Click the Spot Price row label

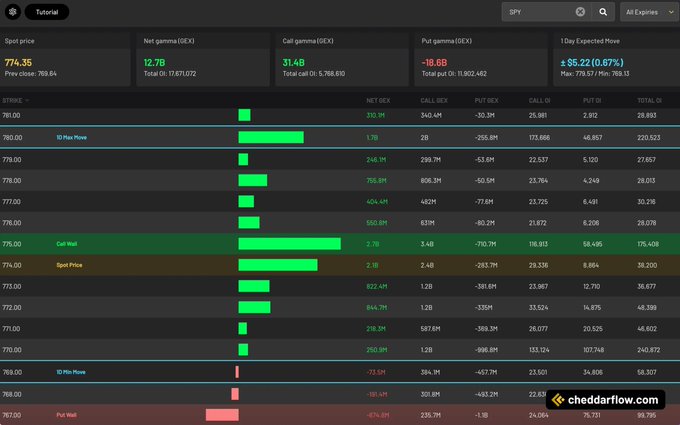coord(69,265)
